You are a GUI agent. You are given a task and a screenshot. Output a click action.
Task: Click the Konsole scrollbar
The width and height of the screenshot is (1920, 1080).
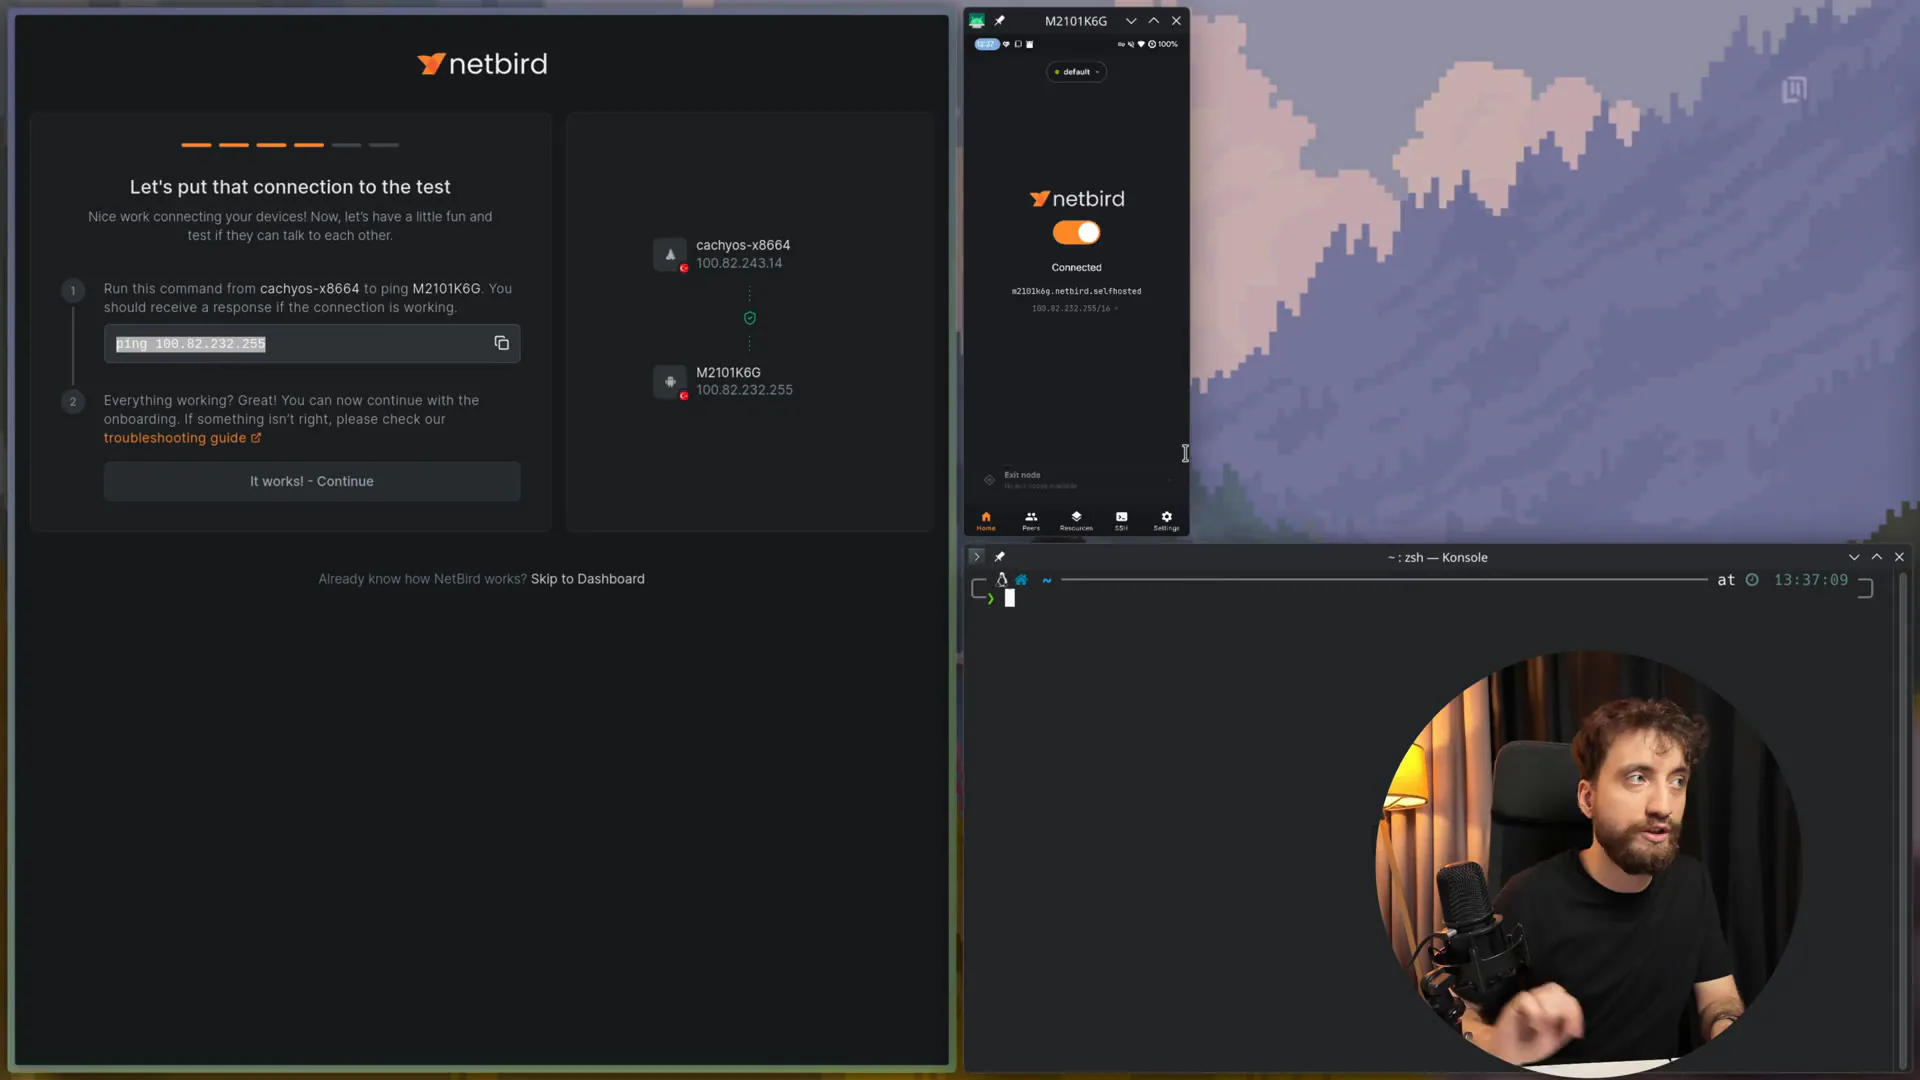pyautogui.click(x=1902, y=820)
